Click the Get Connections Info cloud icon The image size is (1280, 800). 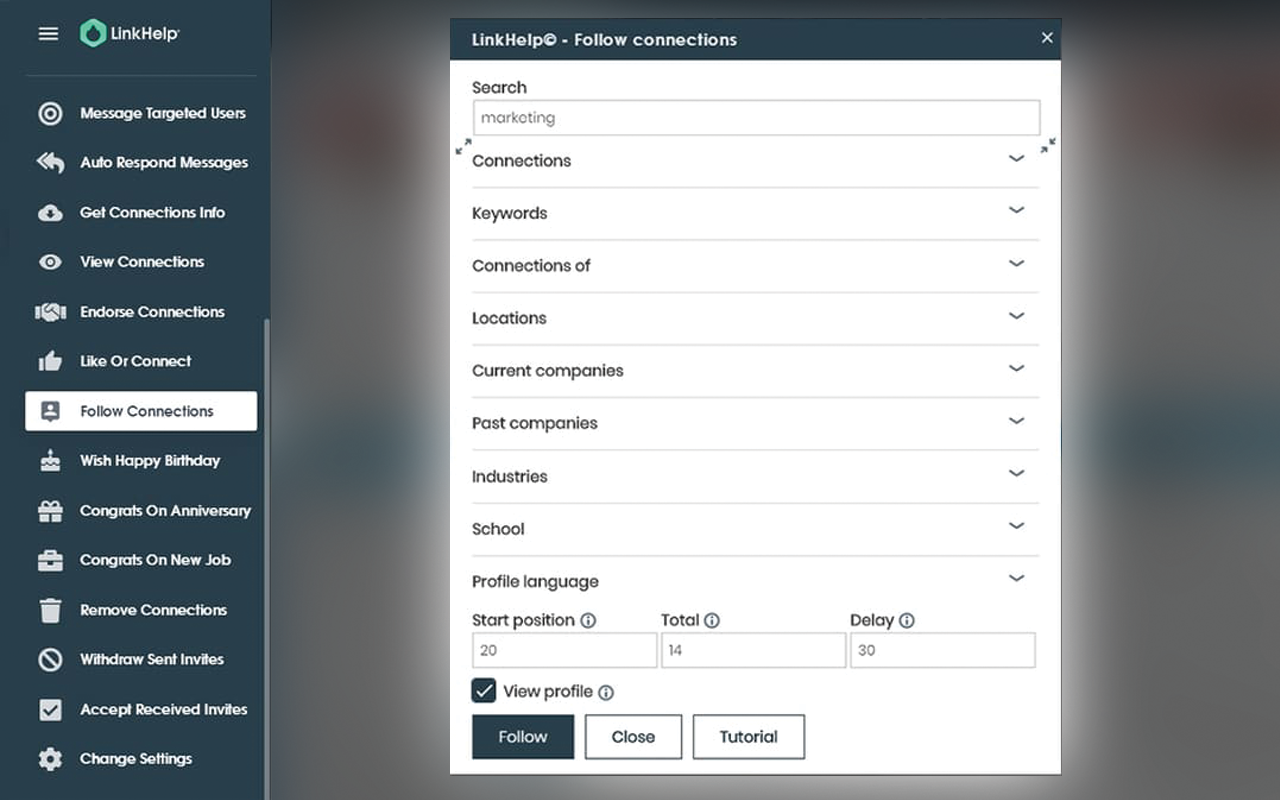tap(50, 212)
